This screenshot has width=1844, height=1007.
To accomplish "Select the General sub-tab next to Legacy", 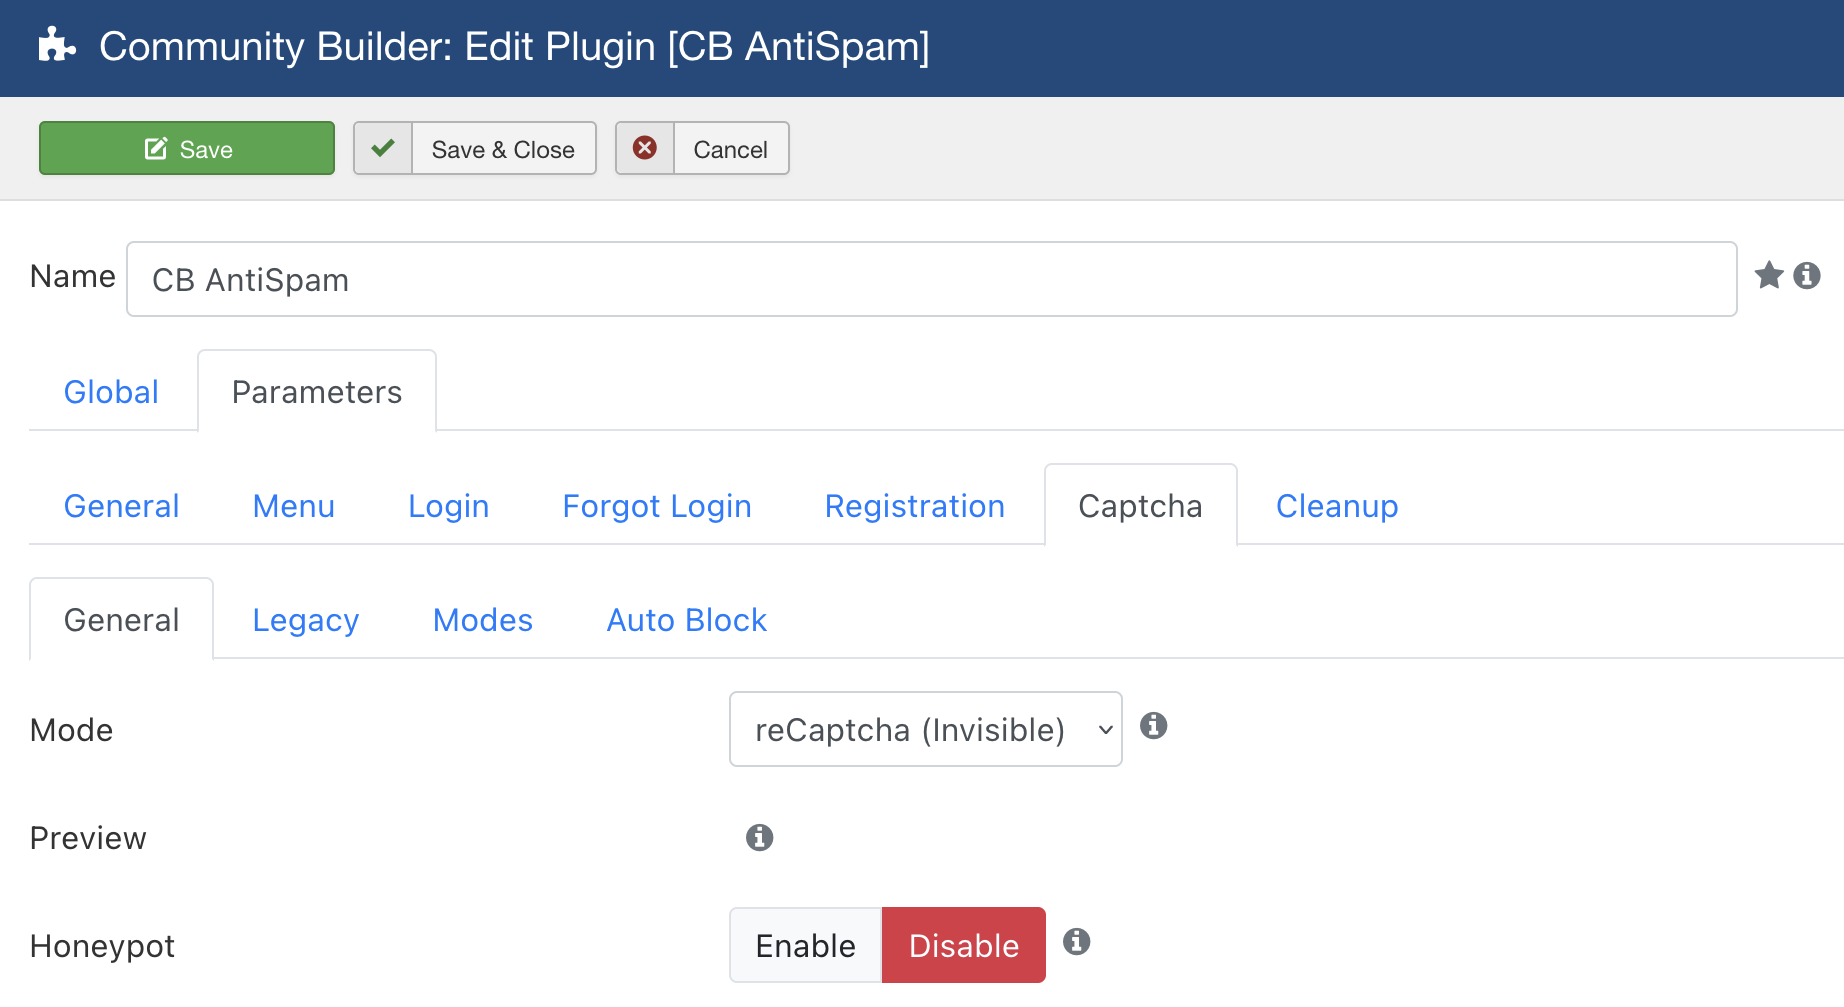I will point(122,620).
